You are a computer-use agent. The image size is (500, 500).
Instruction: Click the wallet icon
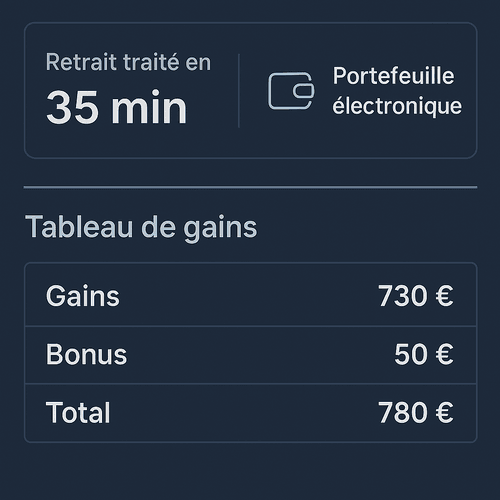click(x=291, y=91)
